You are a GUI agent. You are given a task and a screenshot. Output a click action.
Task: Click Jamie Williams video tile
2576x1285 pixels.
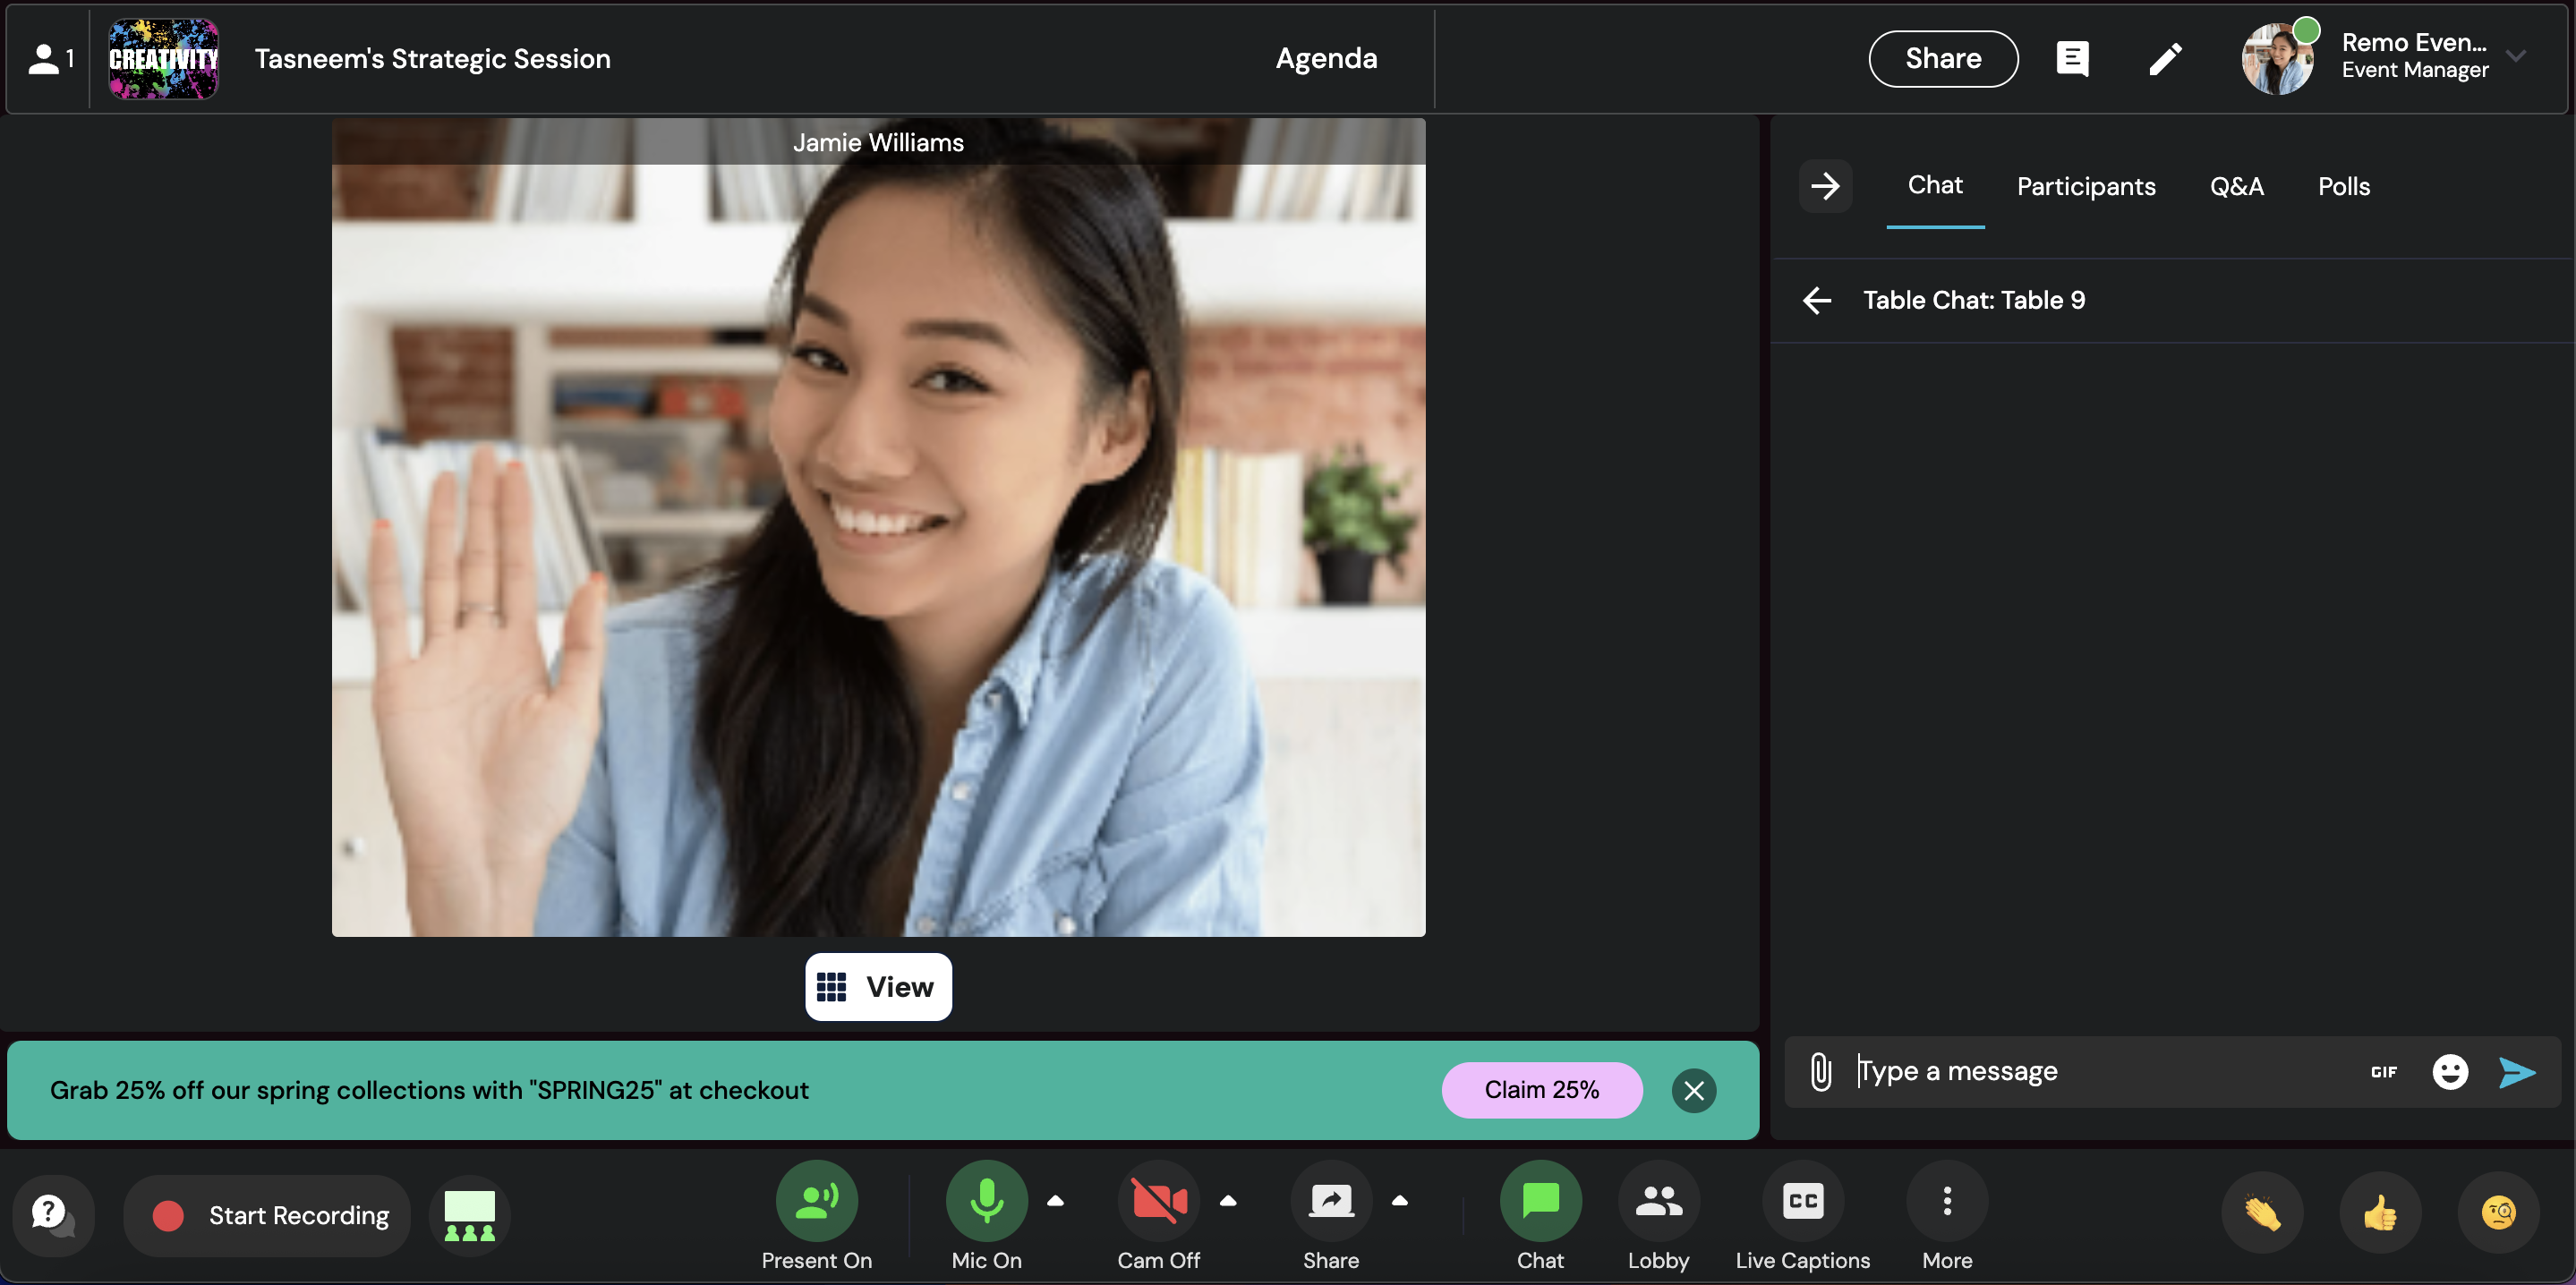click(x=878, y=528)
